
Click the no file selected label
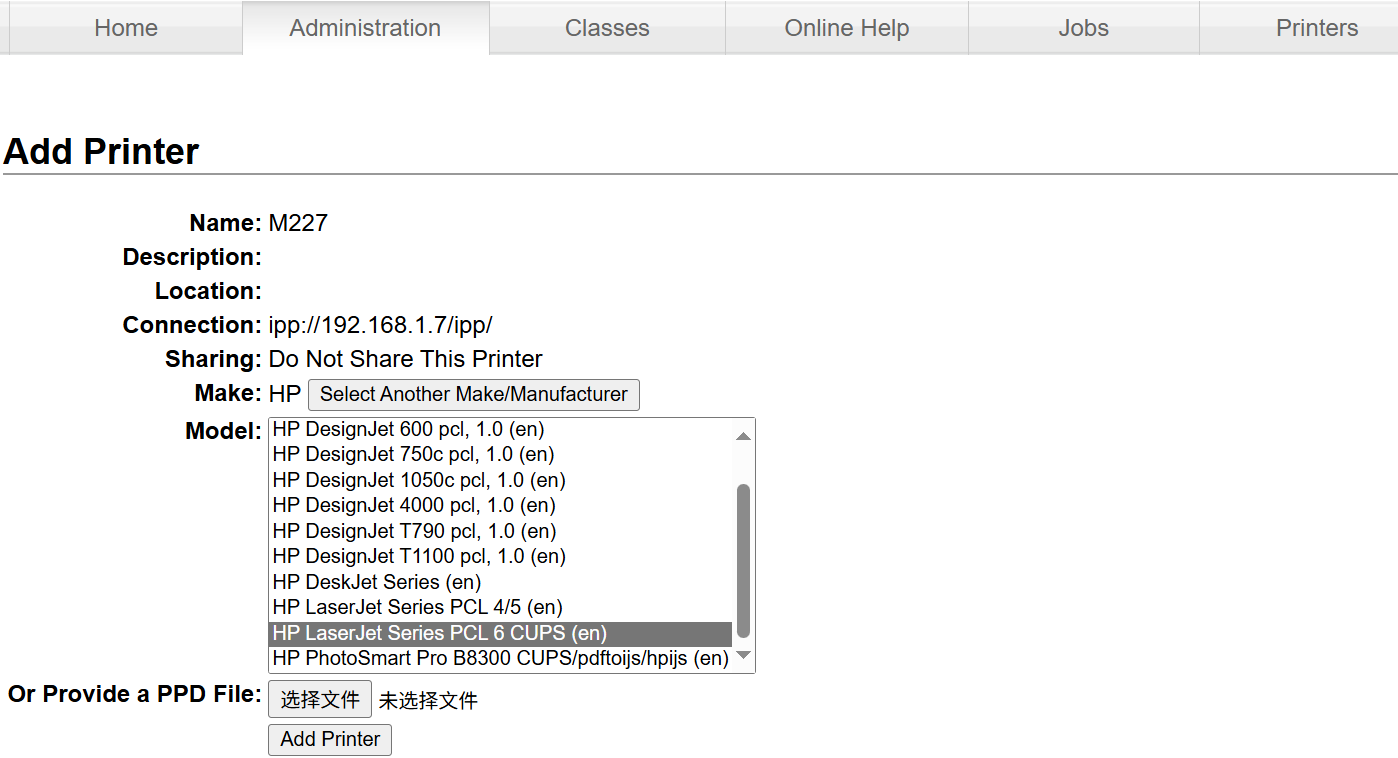[428, 701]
